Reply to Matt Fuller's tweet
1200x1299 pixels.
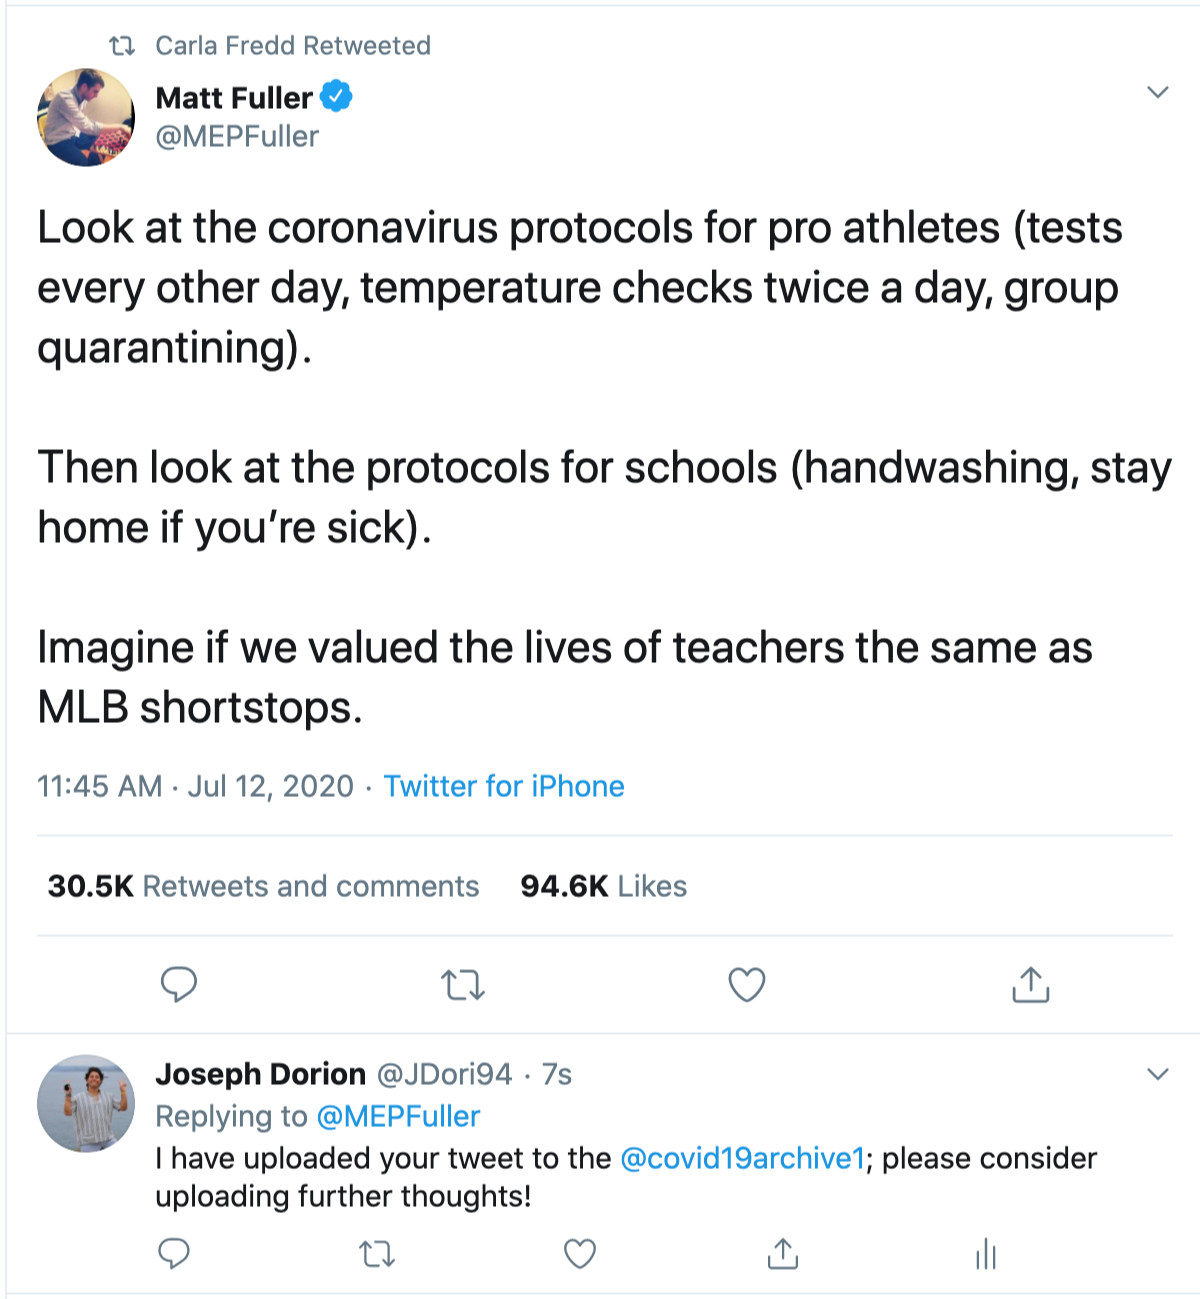click(179, 985)
